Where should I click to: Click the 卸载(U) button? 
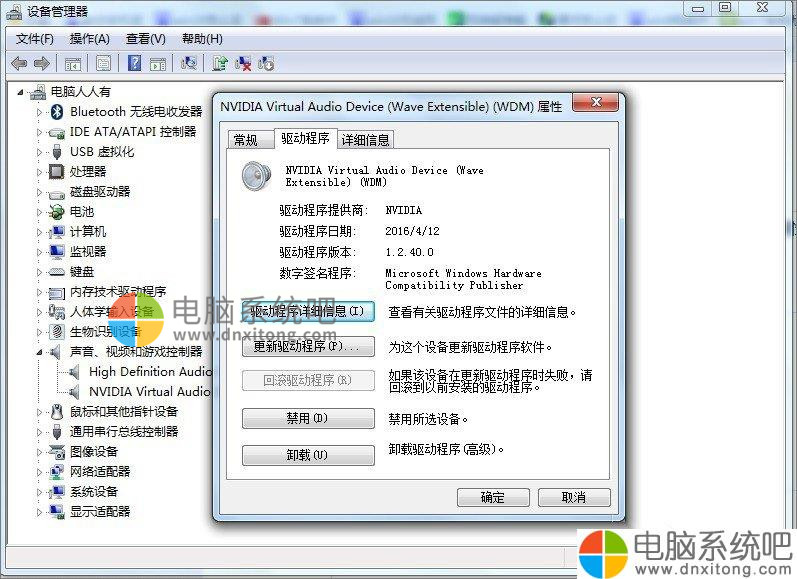coord(308,455)
